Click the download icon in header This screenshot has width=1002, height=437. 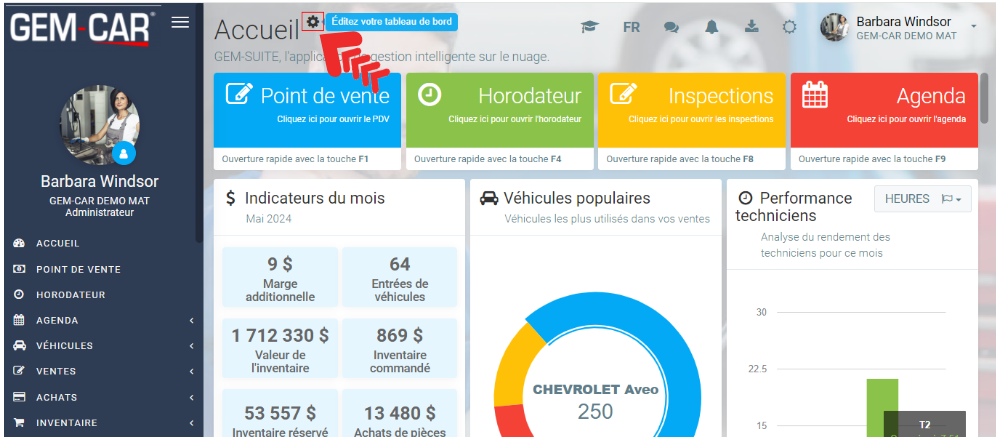tap(751, 27)
